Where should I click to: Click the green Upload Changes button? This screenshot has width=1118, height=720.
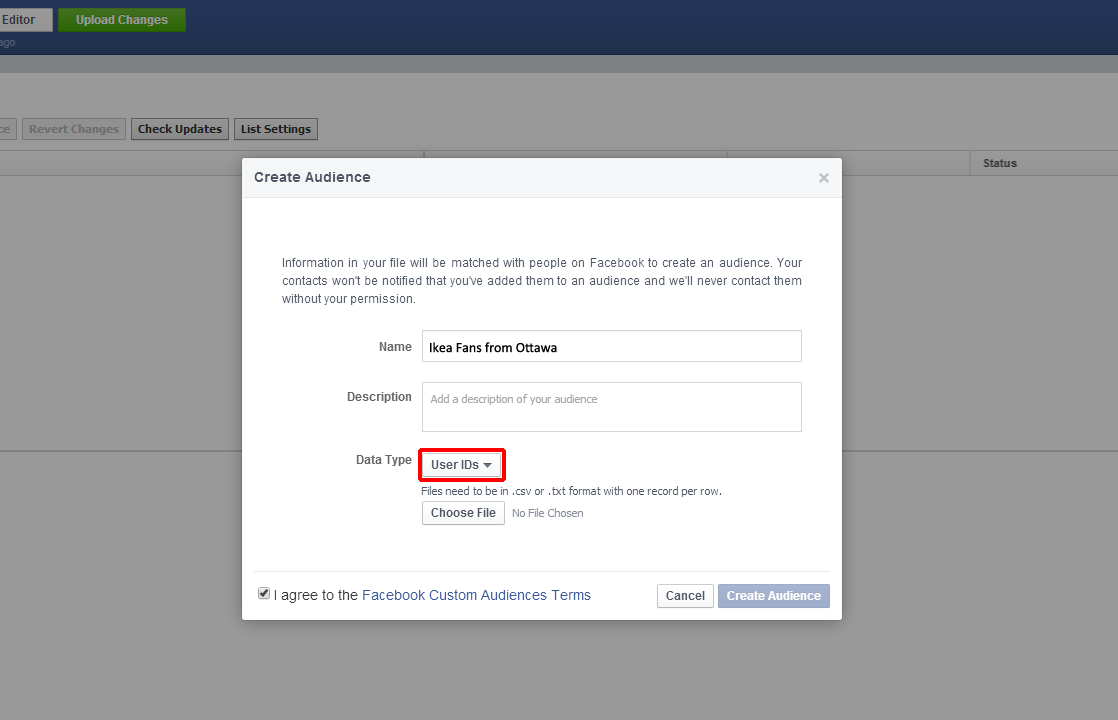122,20
